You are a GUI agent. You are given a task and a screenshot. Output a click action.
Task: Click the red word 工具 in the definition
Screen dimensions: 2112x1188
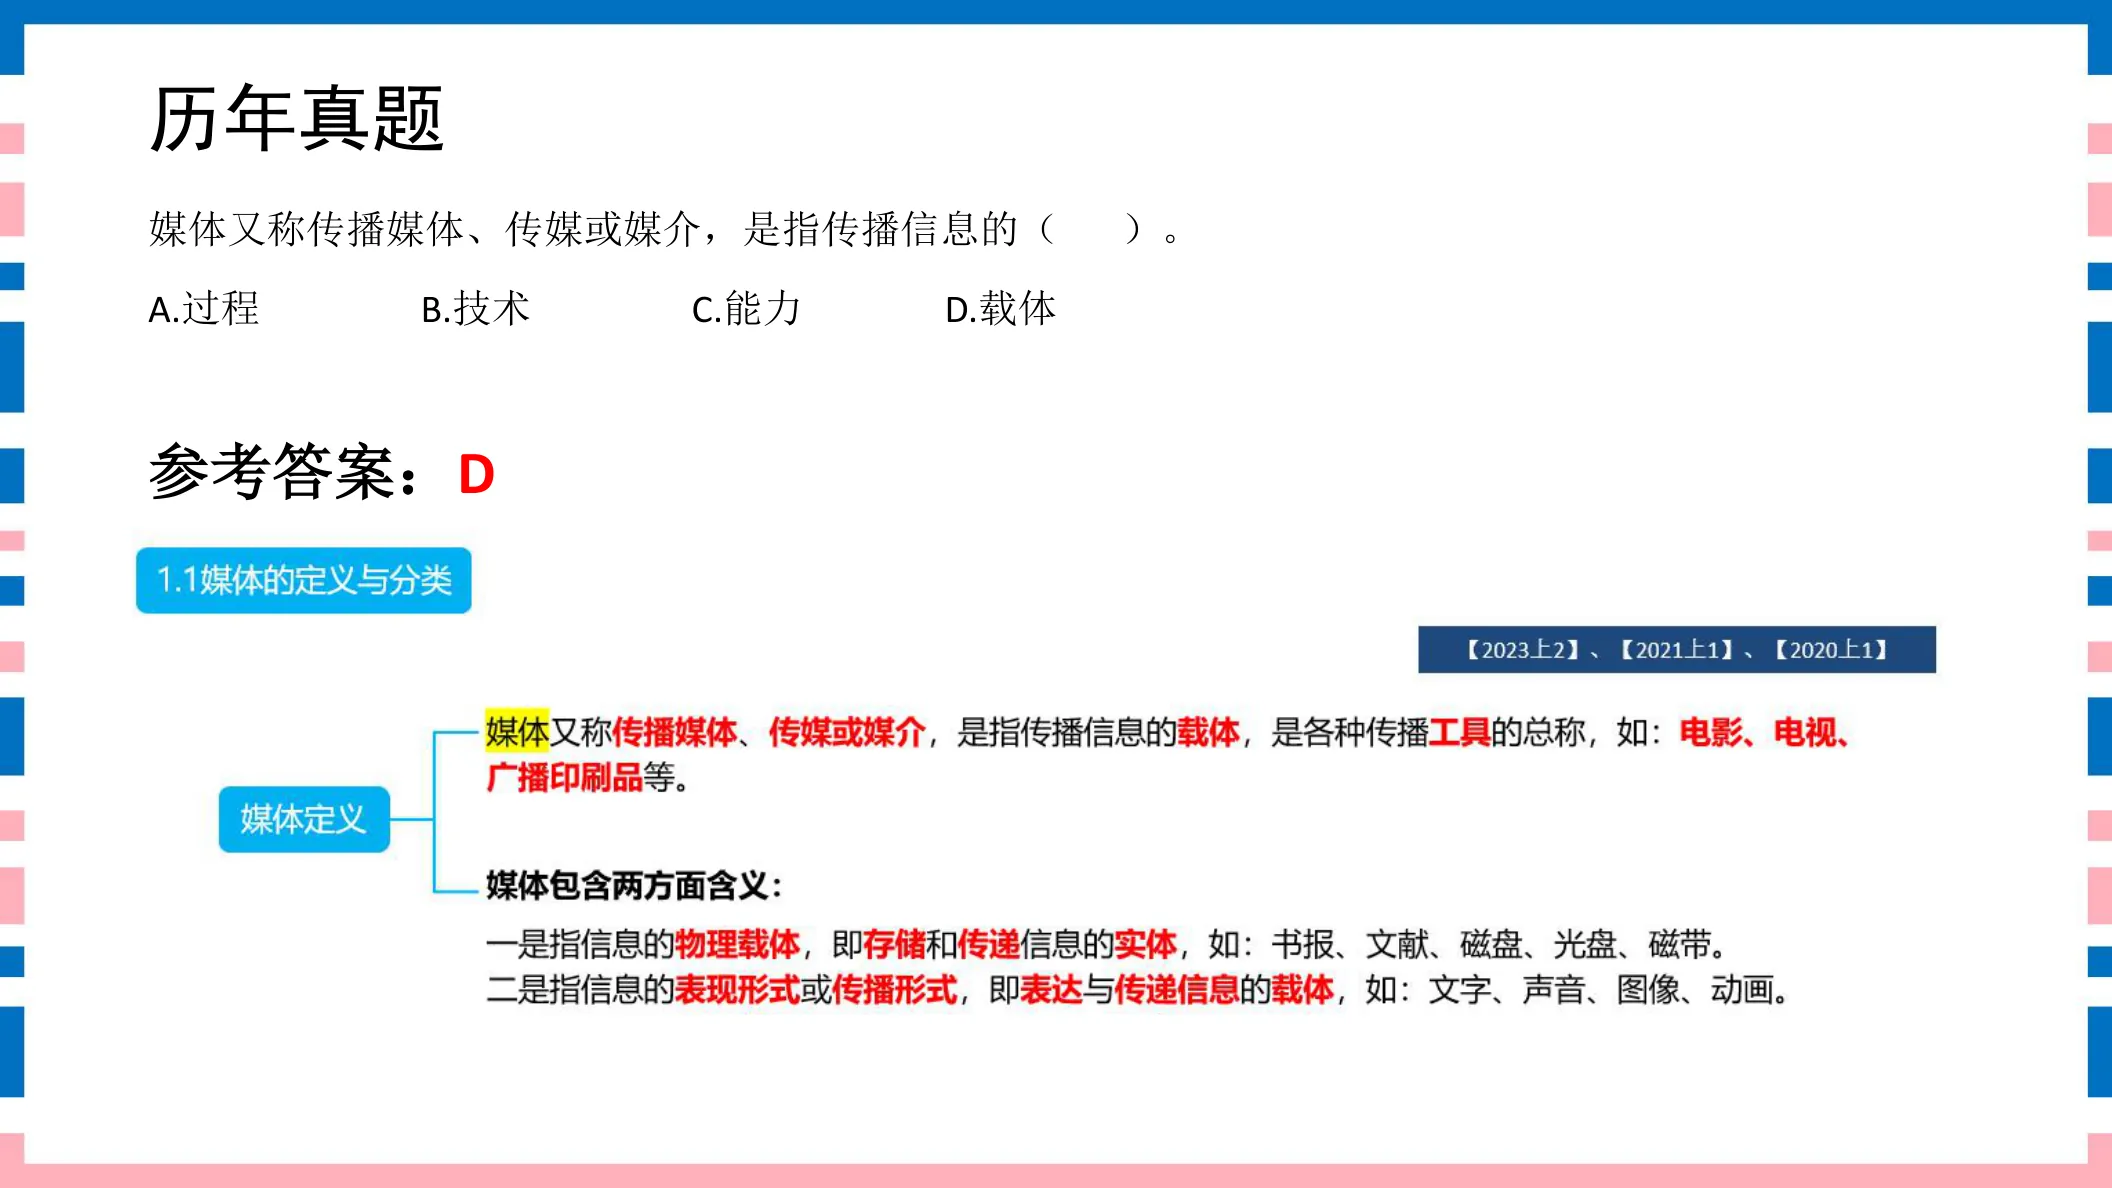tap(1459, 732)
